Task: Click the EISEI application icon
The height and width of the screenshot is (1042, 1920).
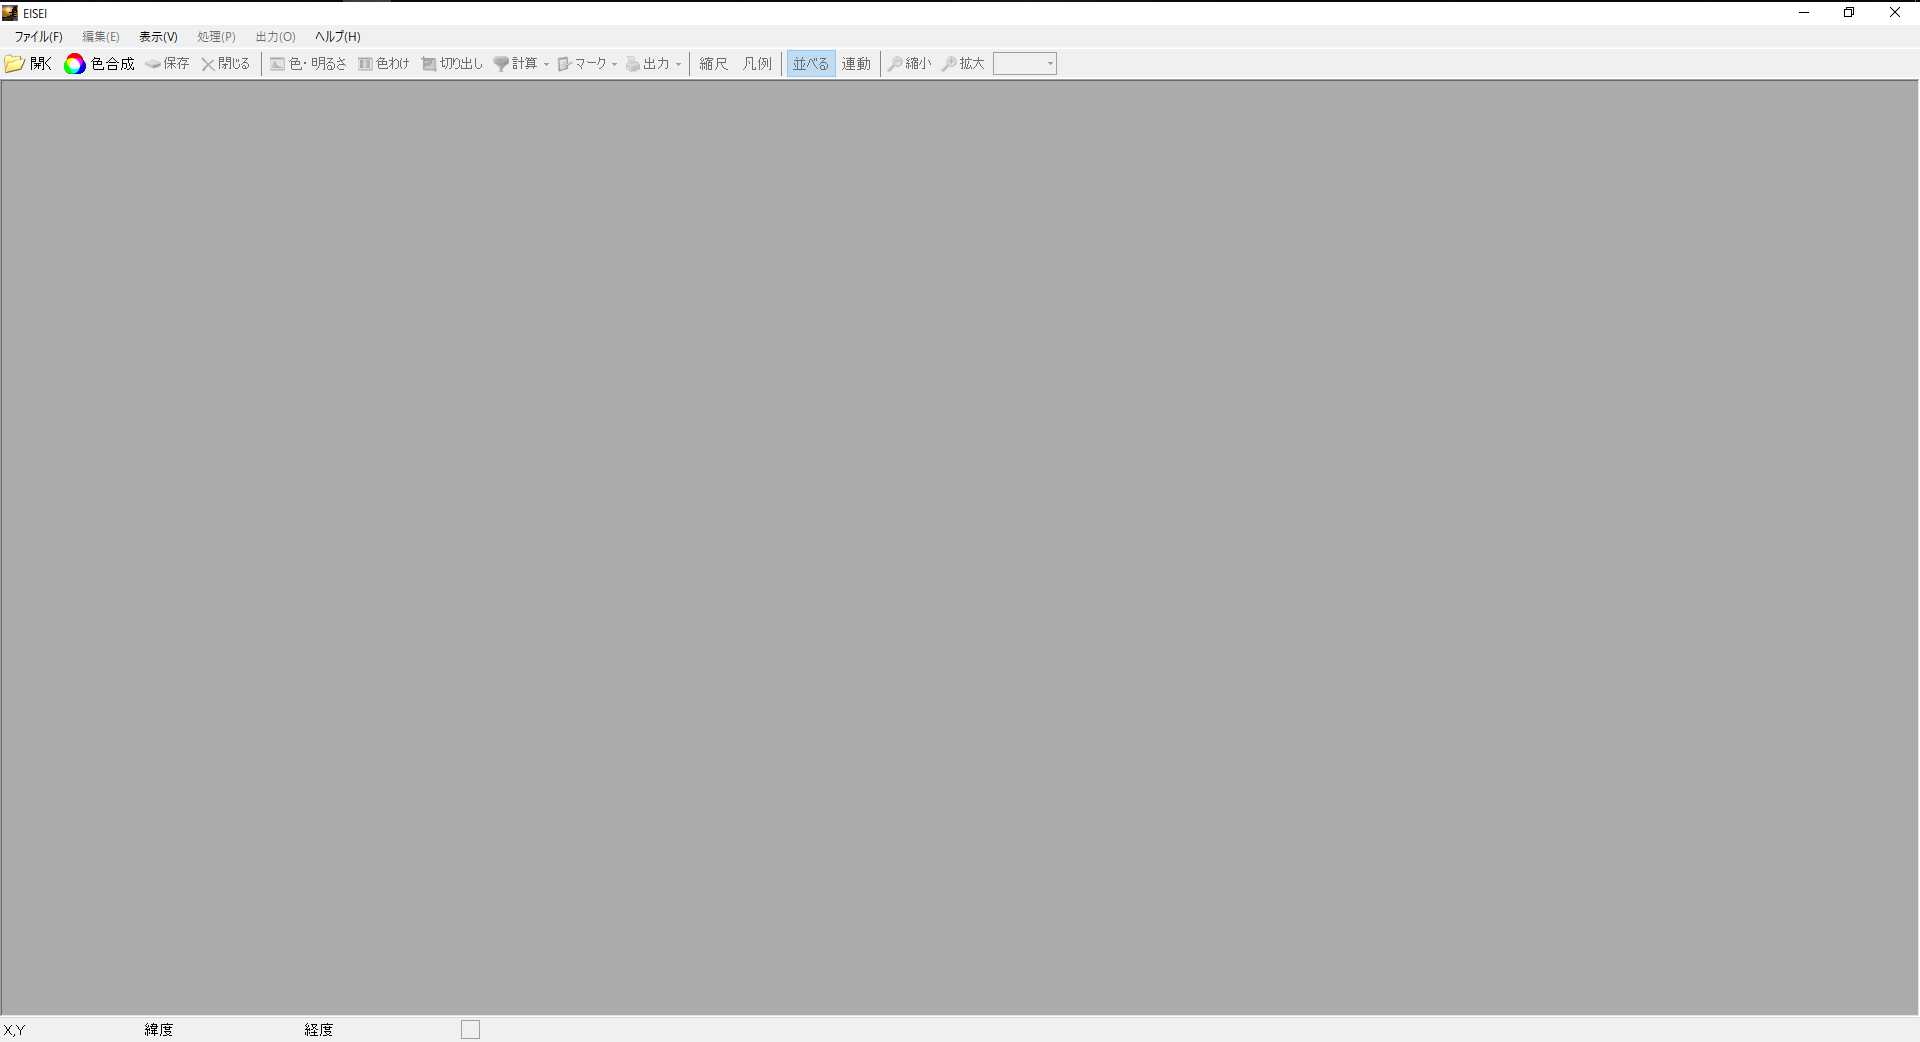Action: click(10, 13)
